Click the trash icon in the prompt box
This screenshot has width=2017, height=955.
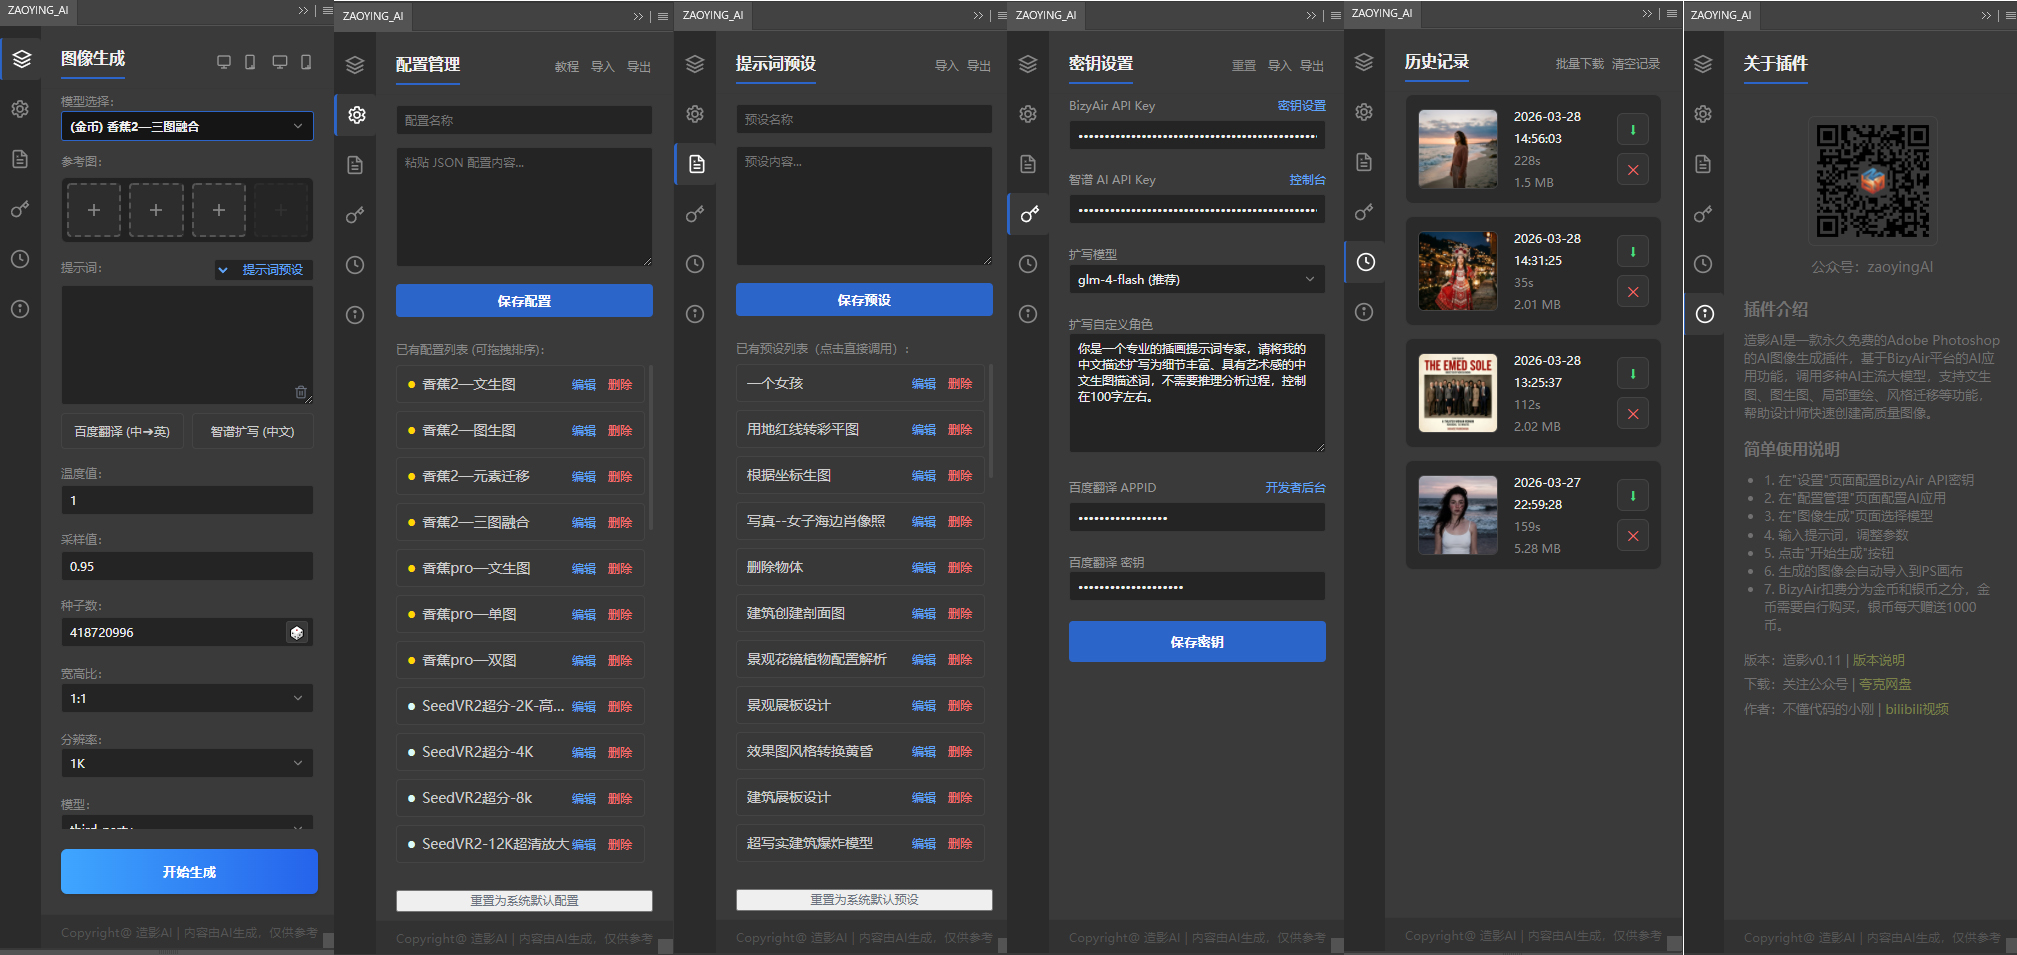301,392
